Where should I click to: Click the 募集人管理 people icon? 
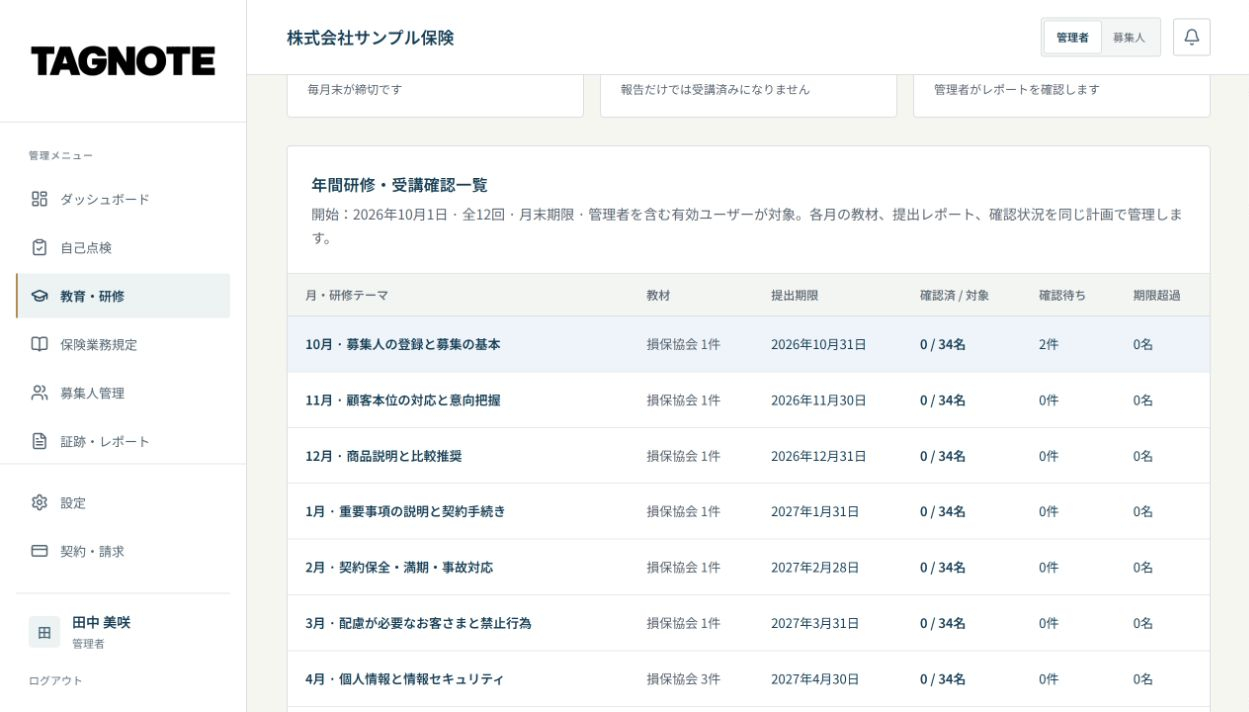[x=39, y=393]
